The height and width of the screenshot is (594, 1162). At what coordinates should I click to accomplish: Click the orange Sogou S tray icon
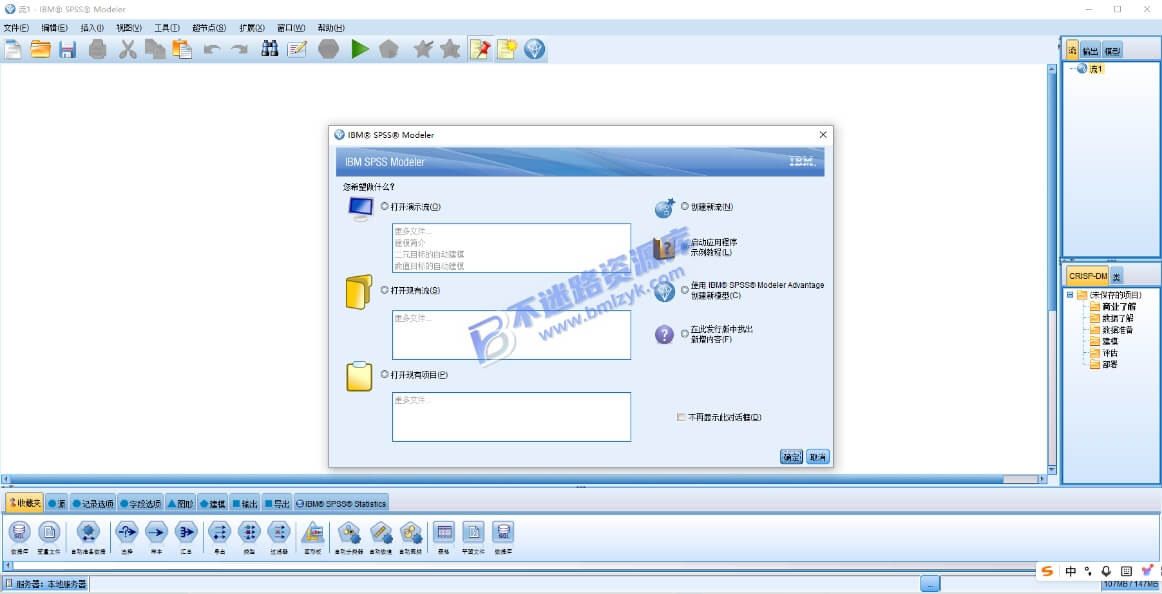tap(1047, 571)
